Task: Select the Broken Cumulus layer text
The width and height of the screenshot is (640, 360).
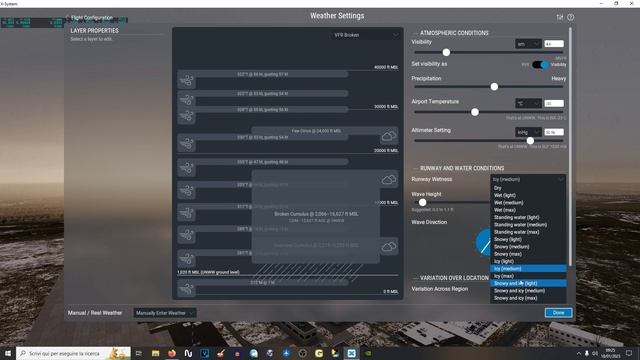Action: 316,214
